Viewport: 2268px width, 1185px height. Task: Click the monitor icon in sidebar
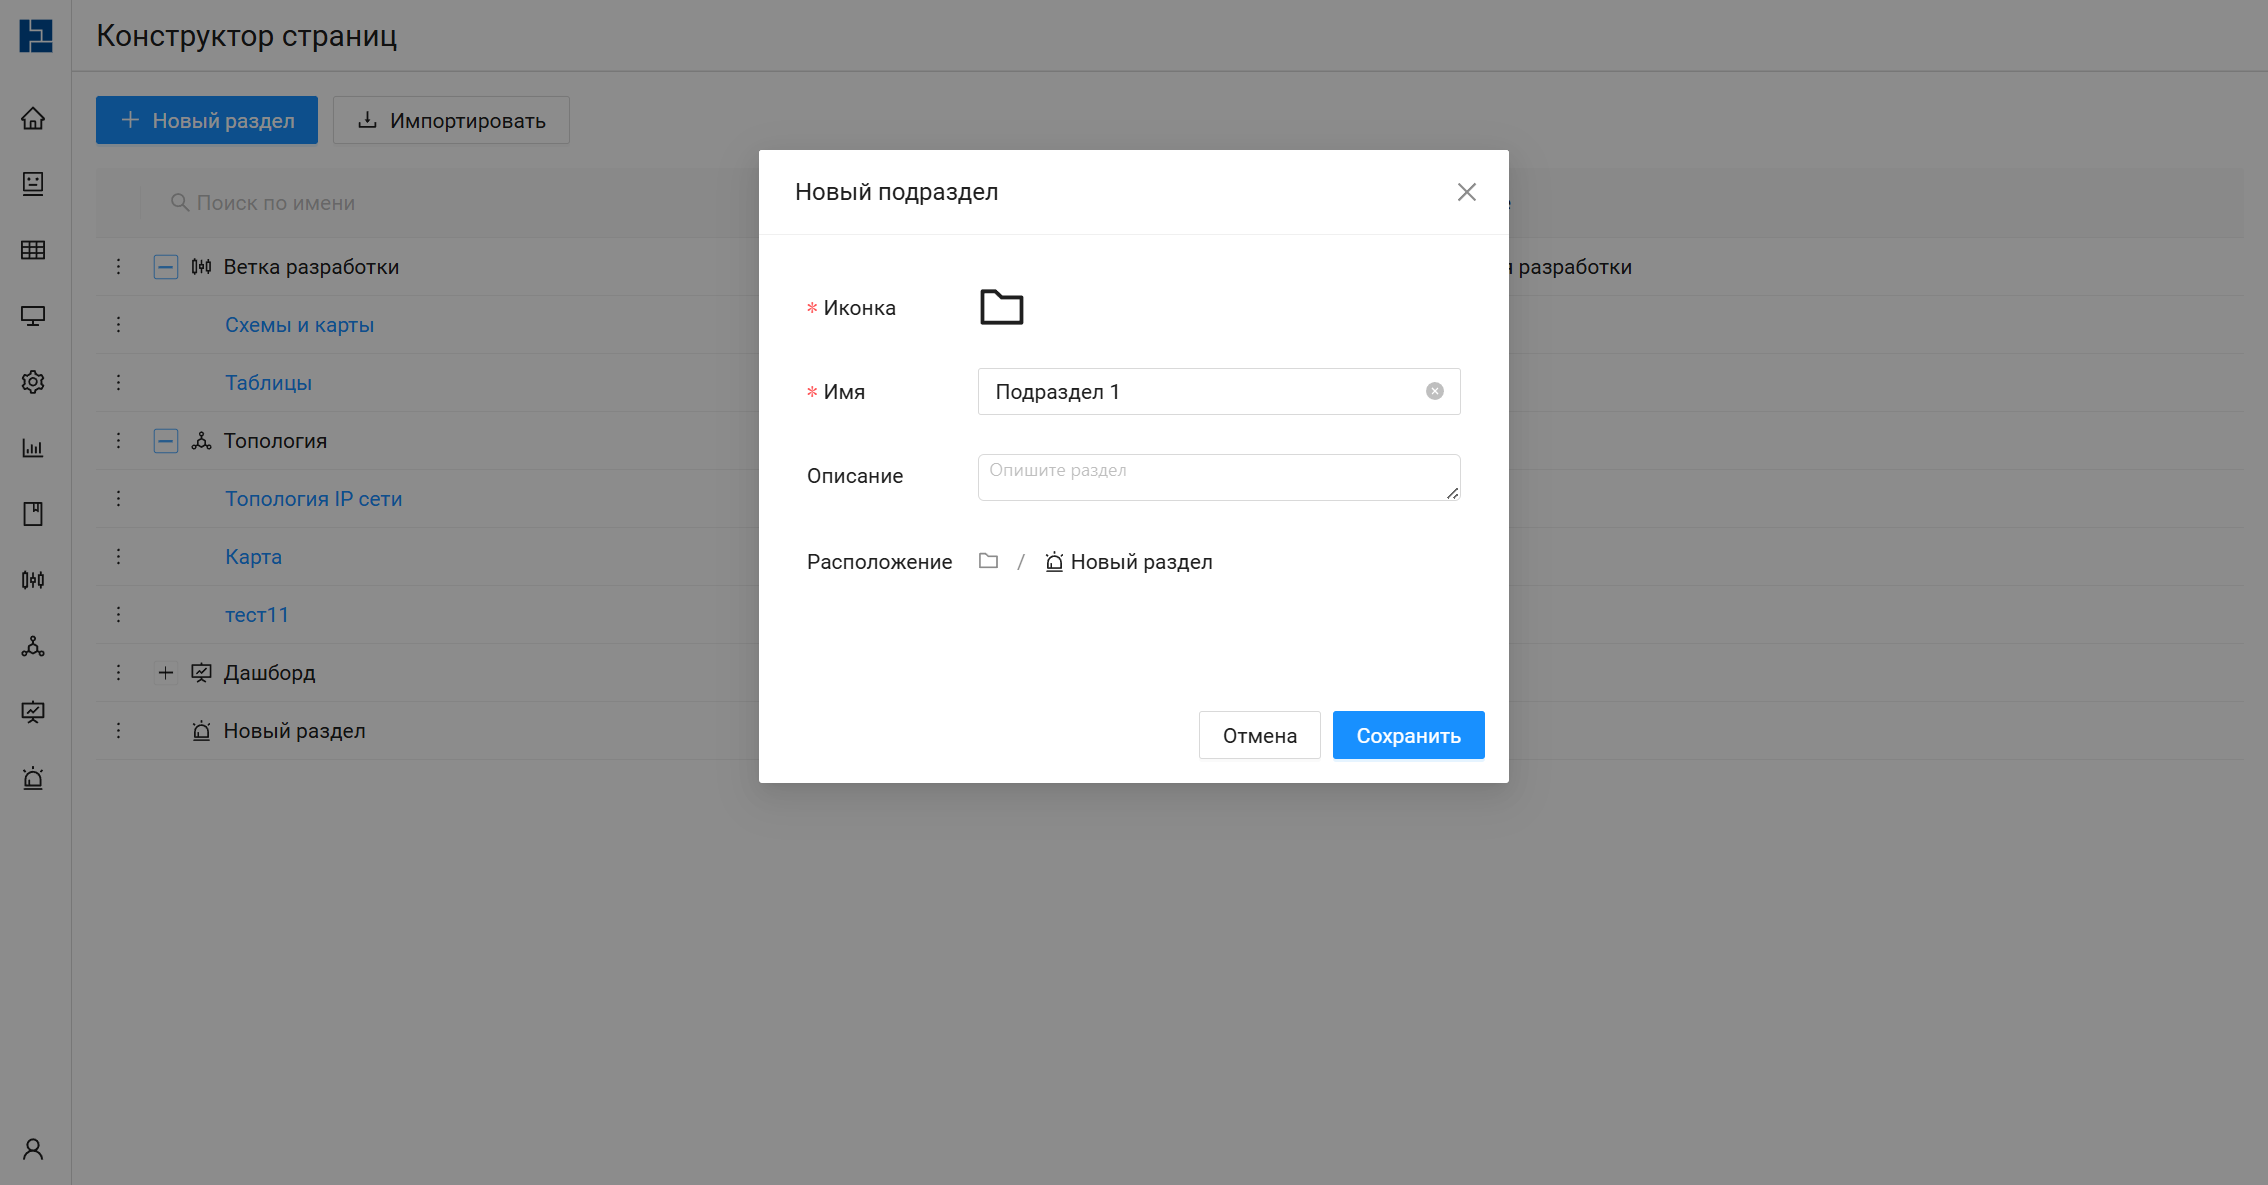[33, 316]
